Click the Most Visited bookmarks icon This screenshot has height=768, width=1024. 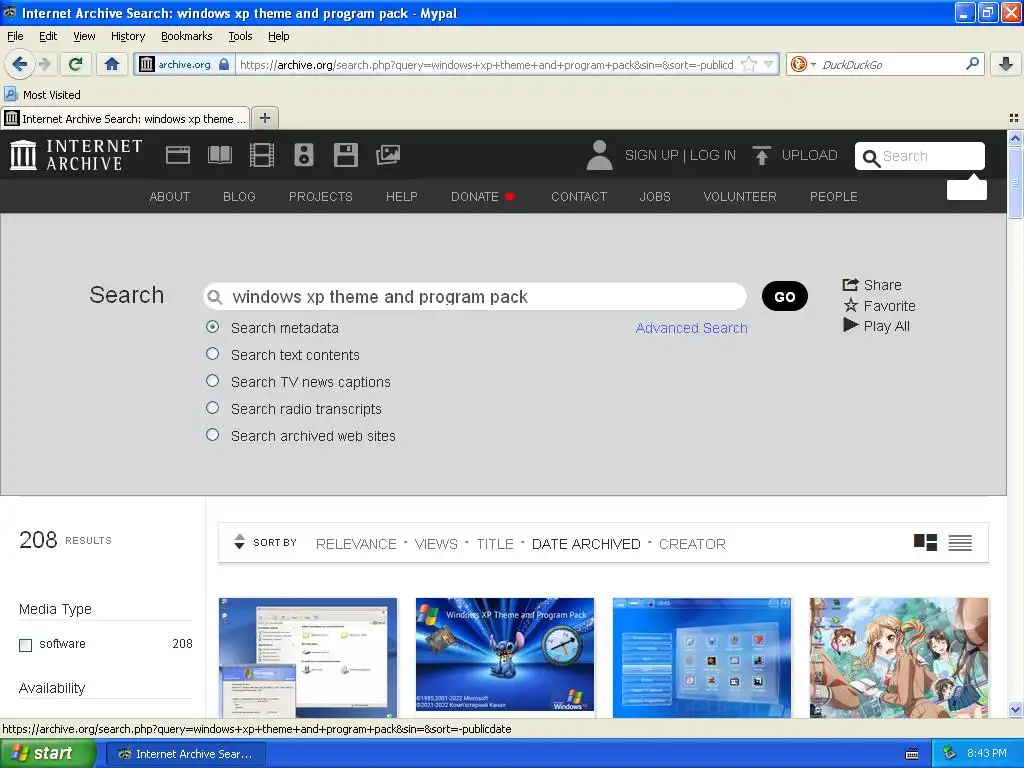[10, 94]
